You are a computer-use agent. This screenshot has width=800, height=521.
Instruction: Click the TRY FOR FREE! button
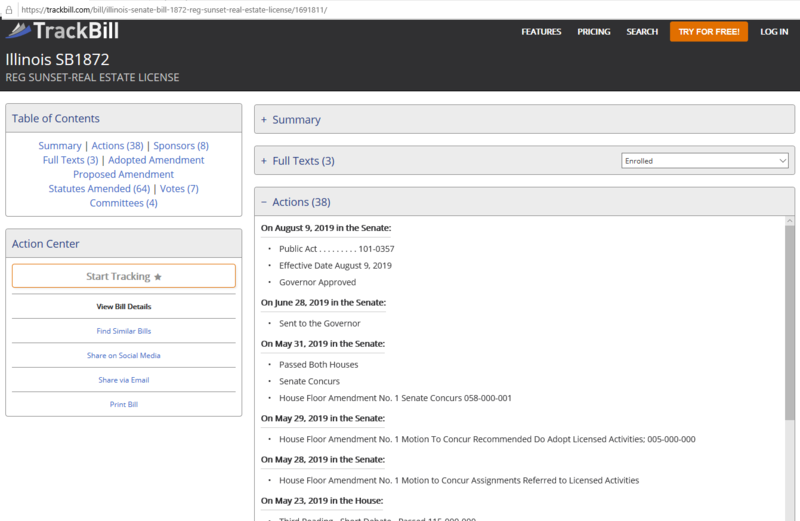[709, 32]
